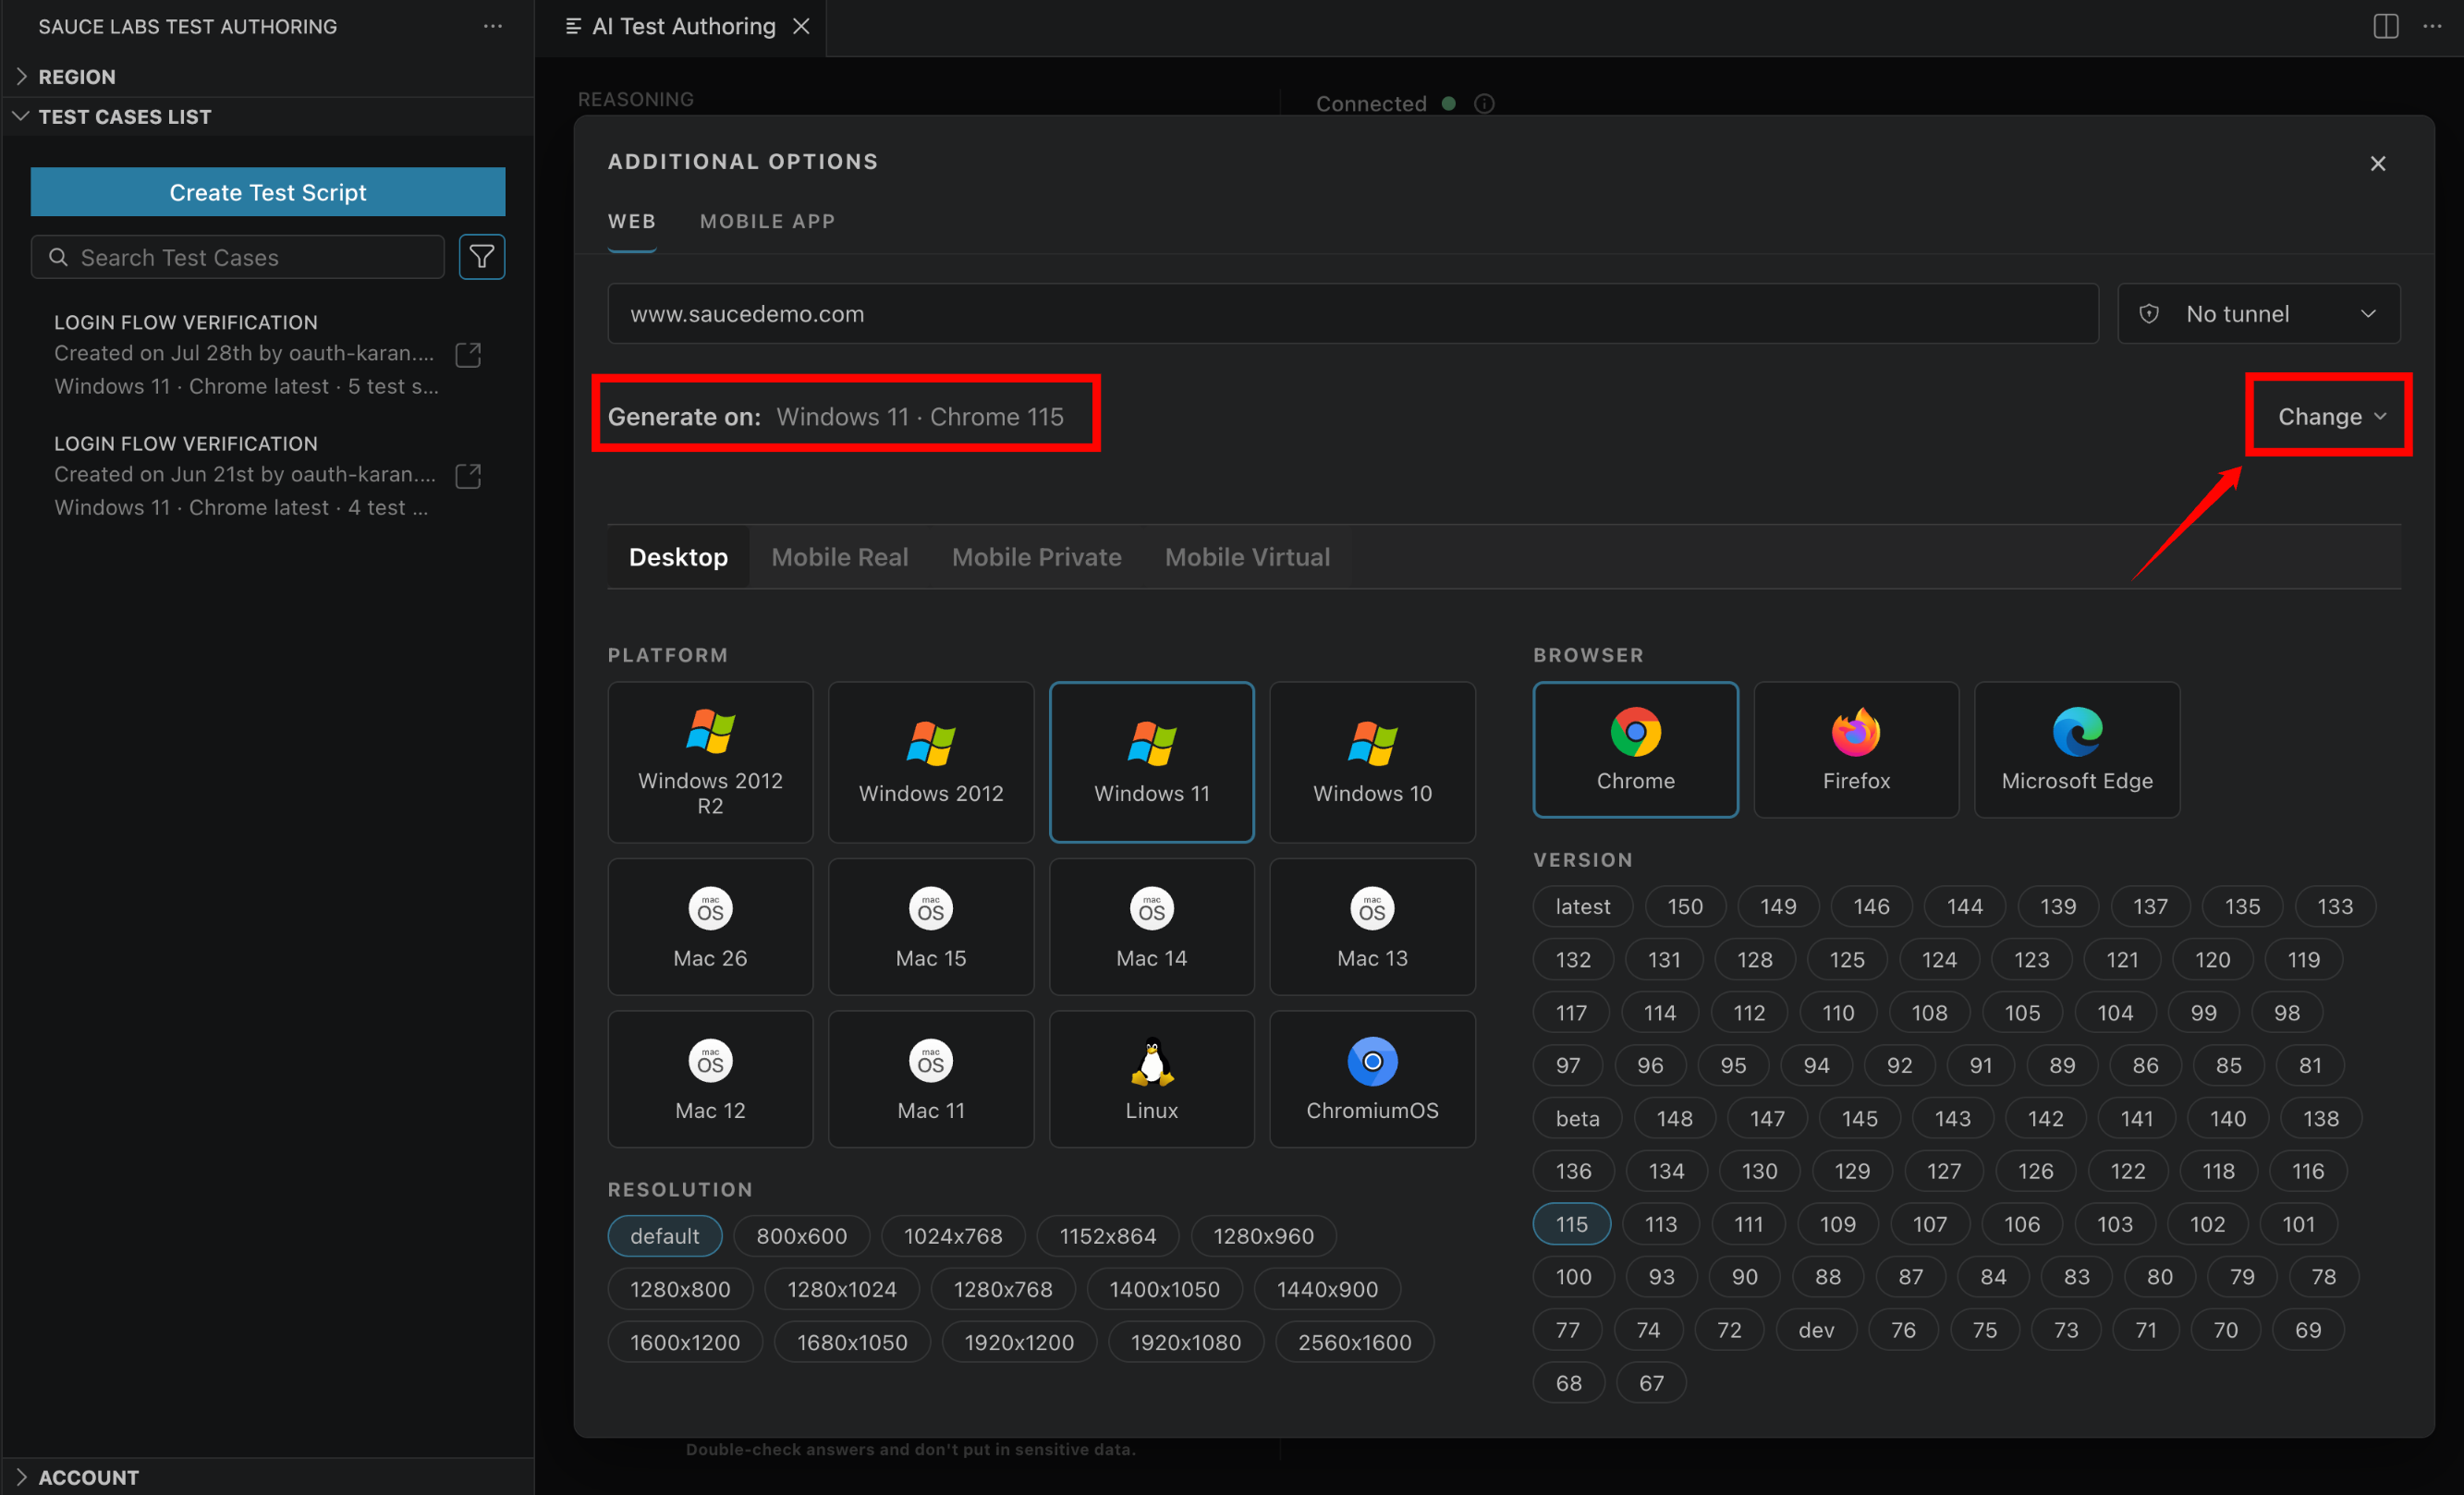Set resolution to 1280x1024

[x=841, y=1288]
